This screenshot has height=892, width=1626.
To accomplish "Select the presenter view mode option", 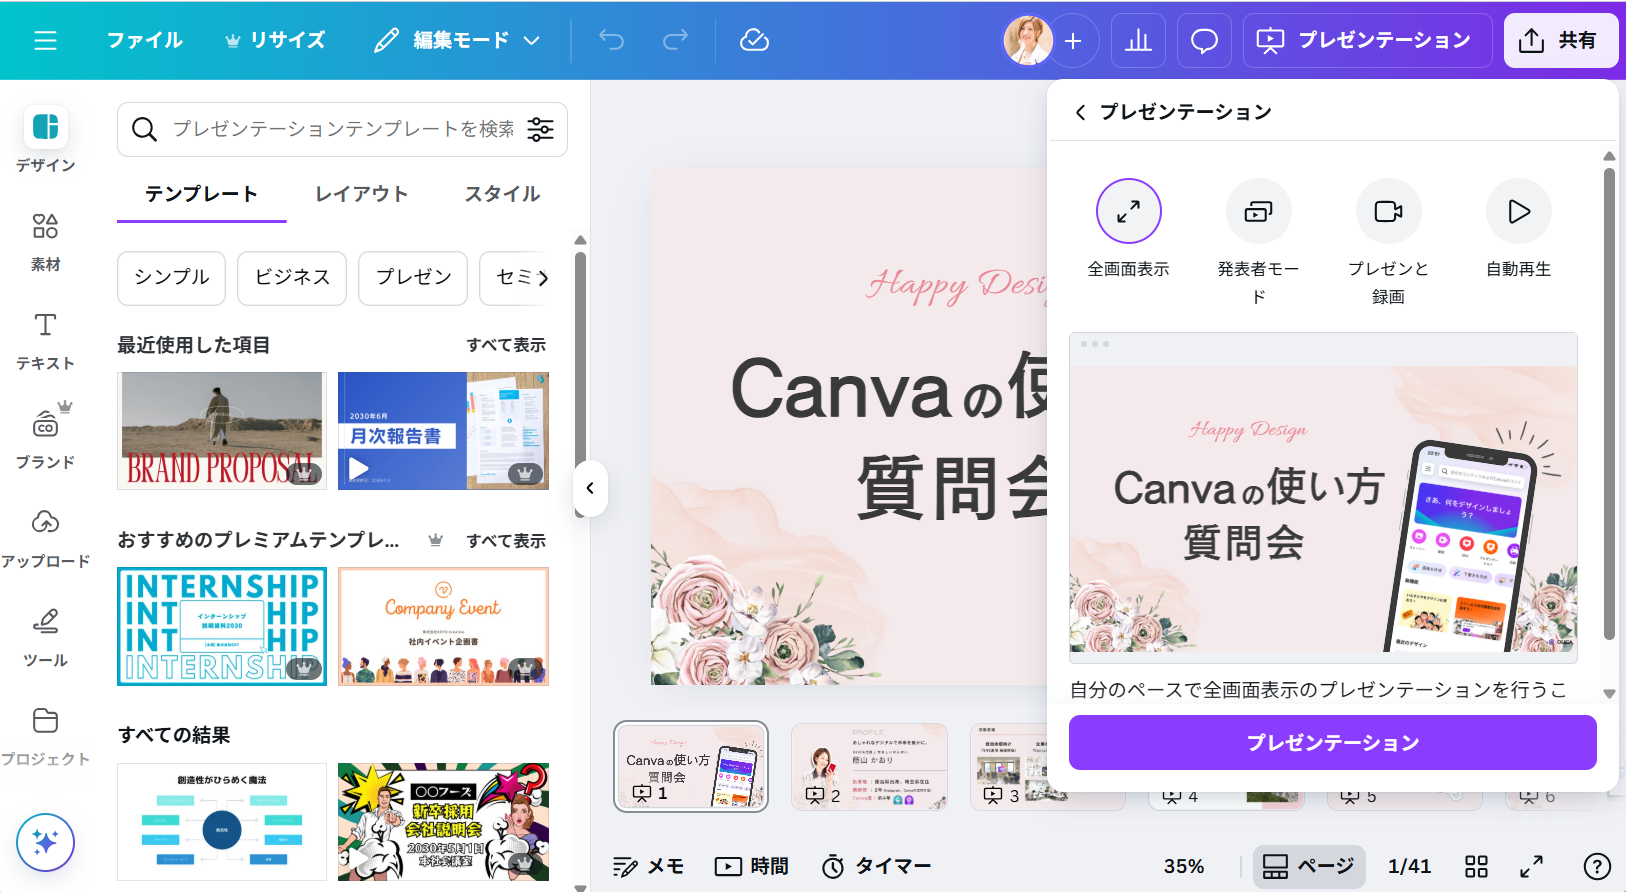I will coord(1258,212).
